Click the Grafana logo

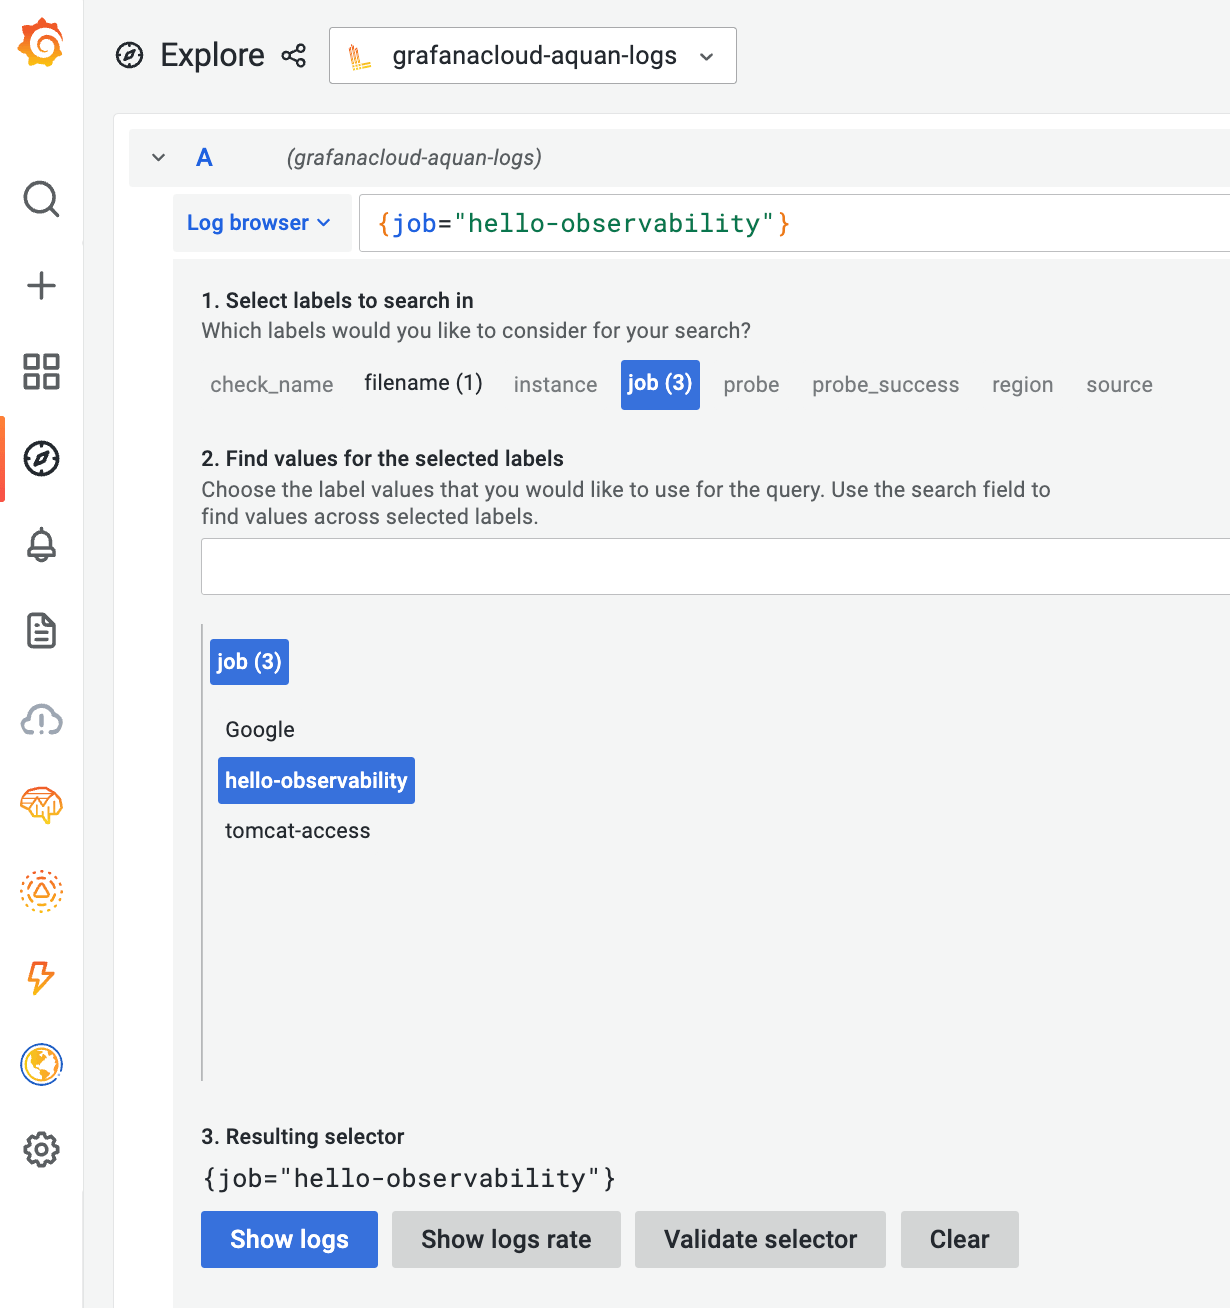click(x=41, y=44)
